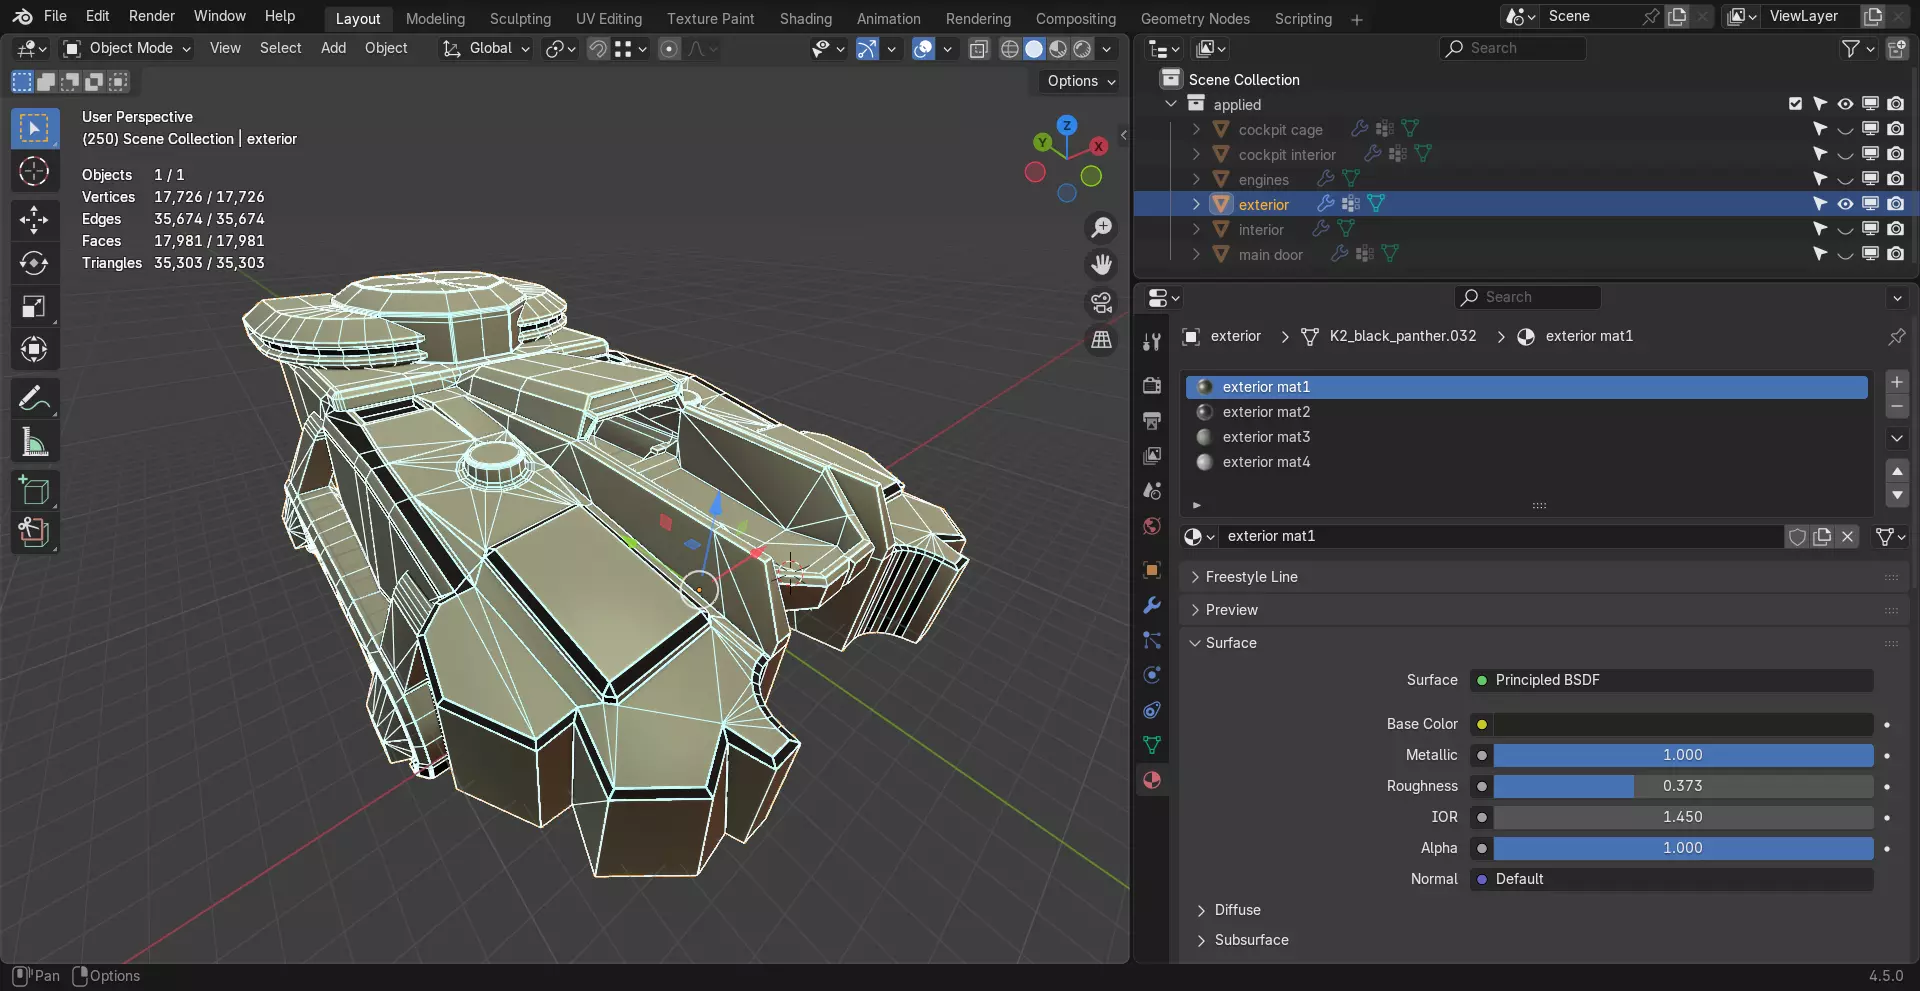Screen dimensions: 1920x991
Task: Add a new material slot
Action: pos(1897,382)
